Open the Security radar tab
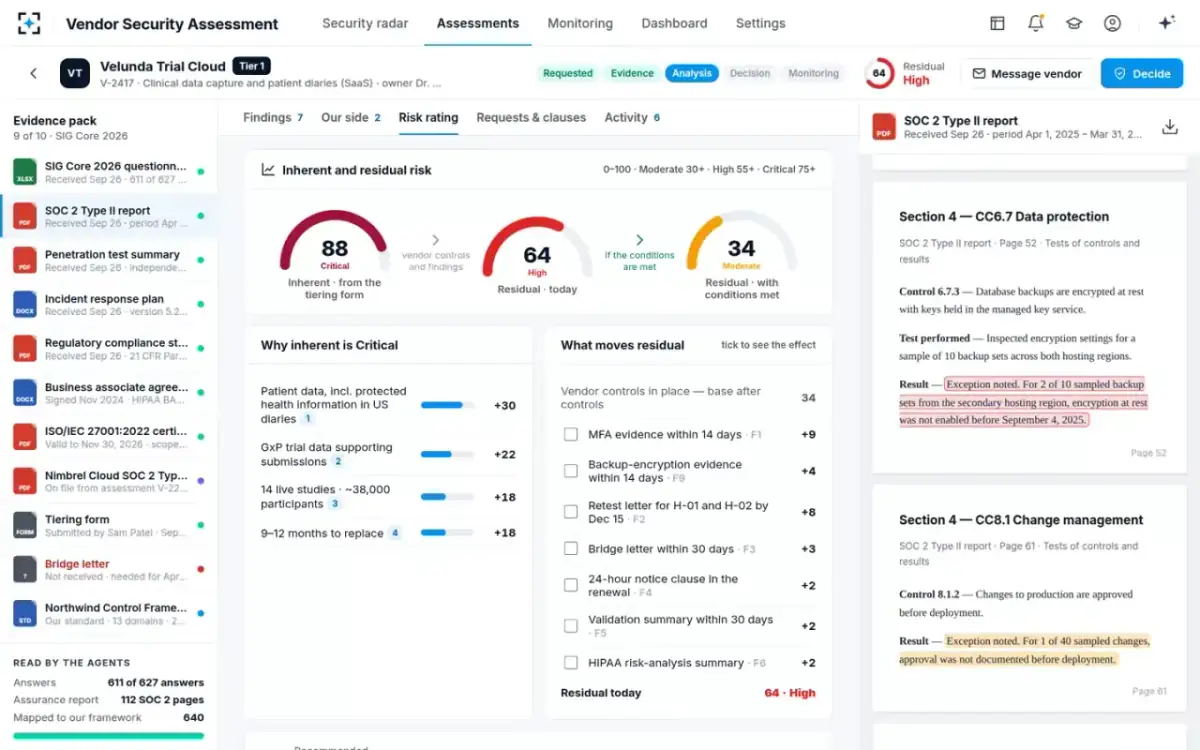This screenshot has height=750, width=1200. (x=365, y=23)
